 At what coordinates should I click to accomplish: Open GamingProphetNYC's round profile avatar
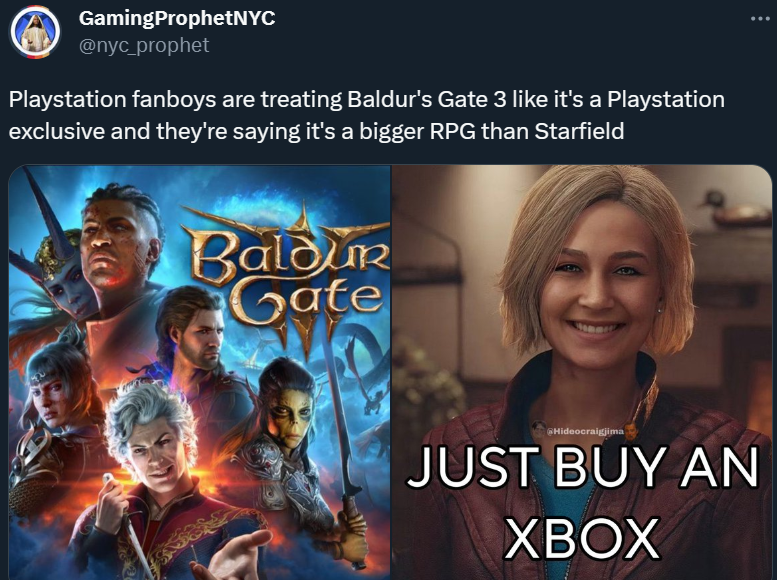click(x=35, y=32)
